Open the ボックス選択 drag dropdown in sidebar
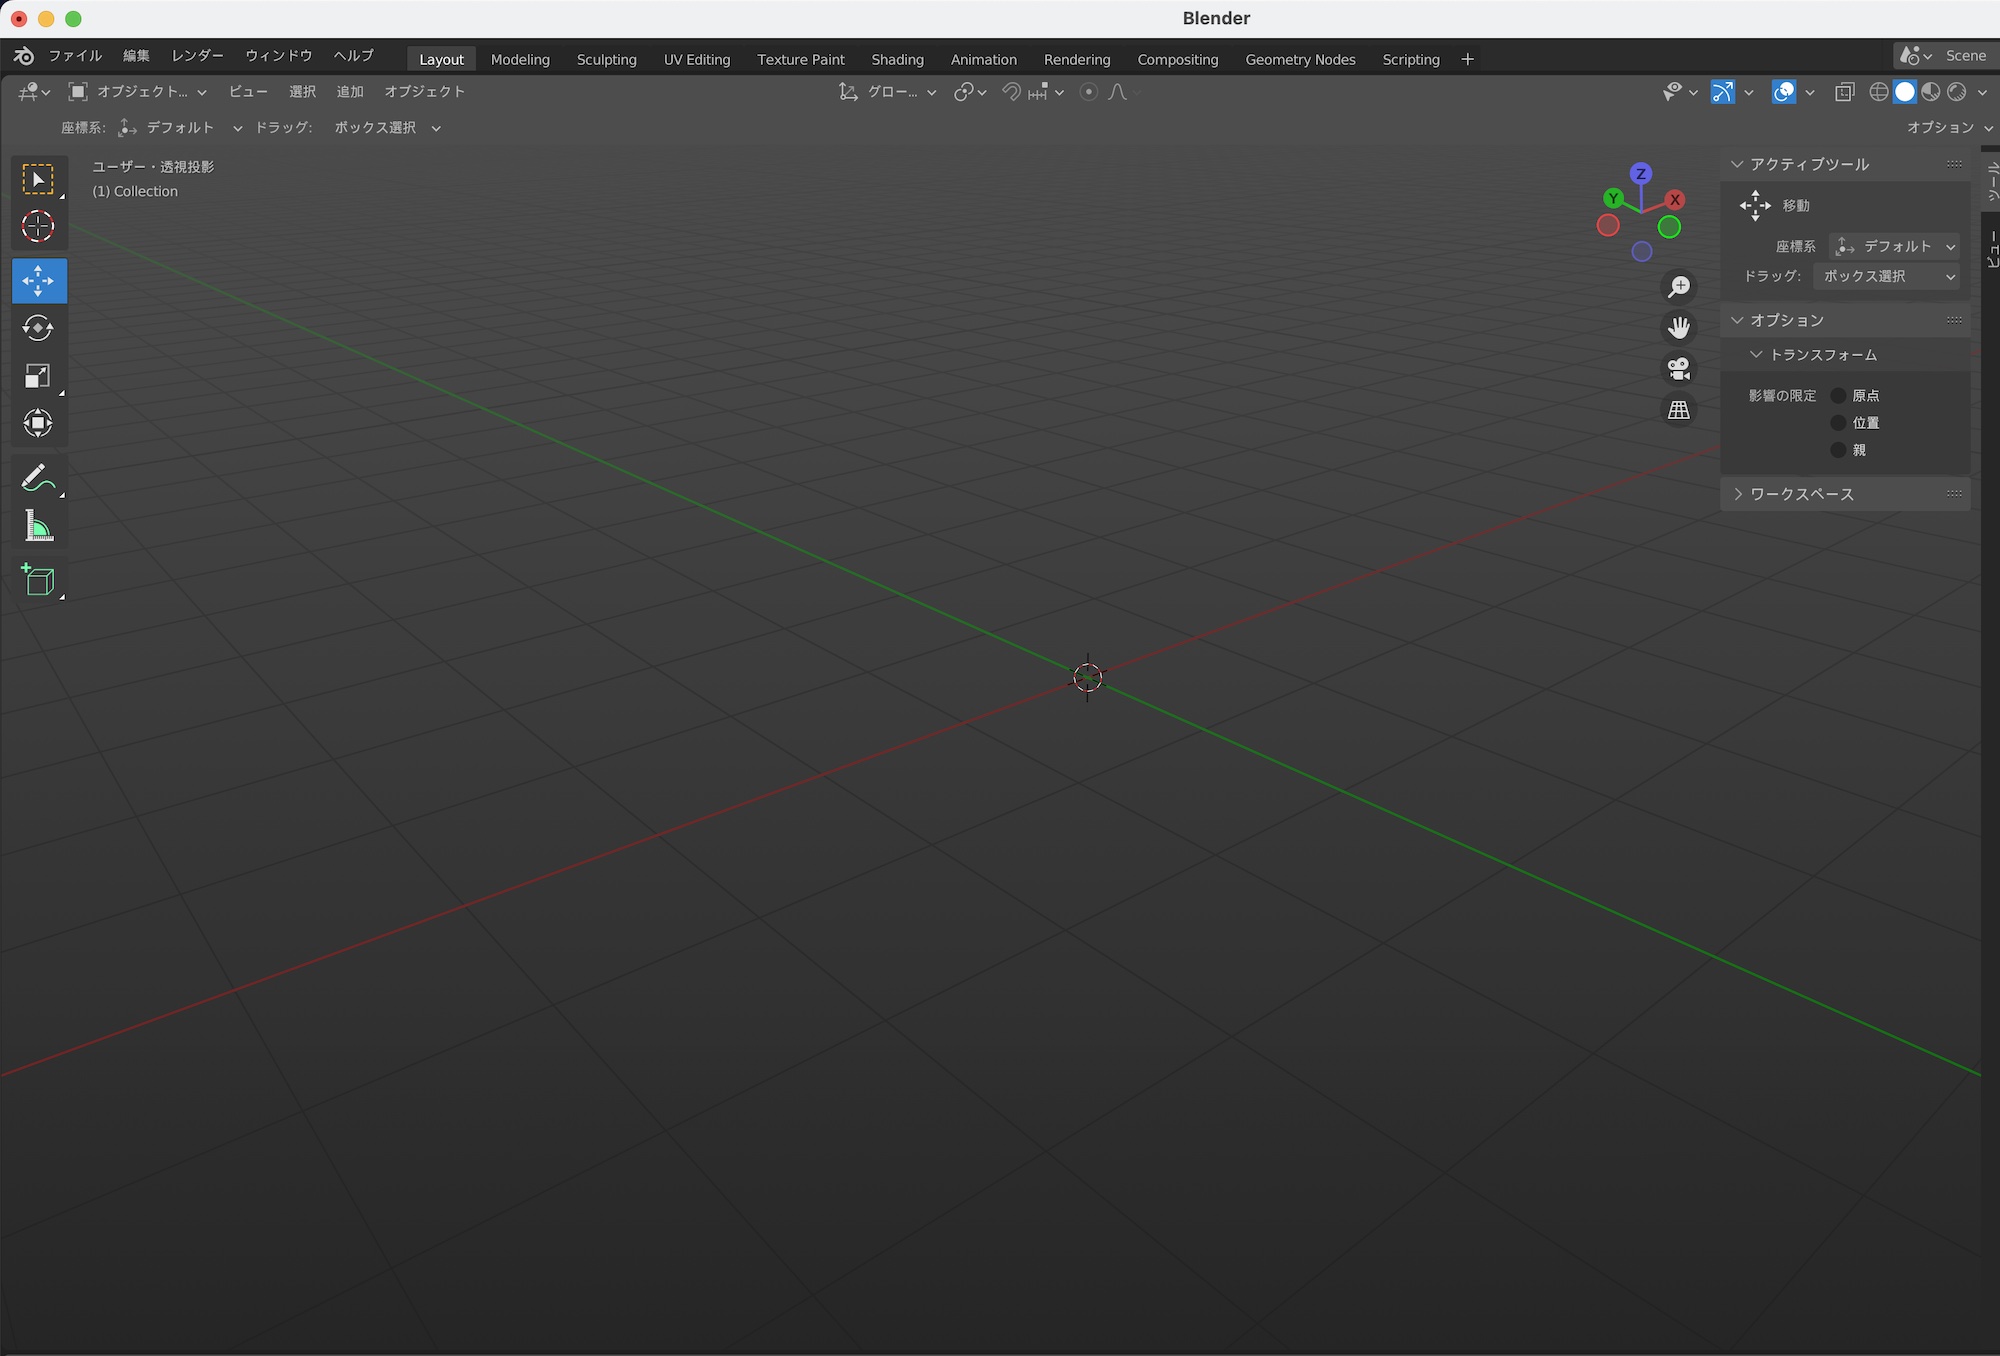The image size is (2000, 1356). 1886,276
